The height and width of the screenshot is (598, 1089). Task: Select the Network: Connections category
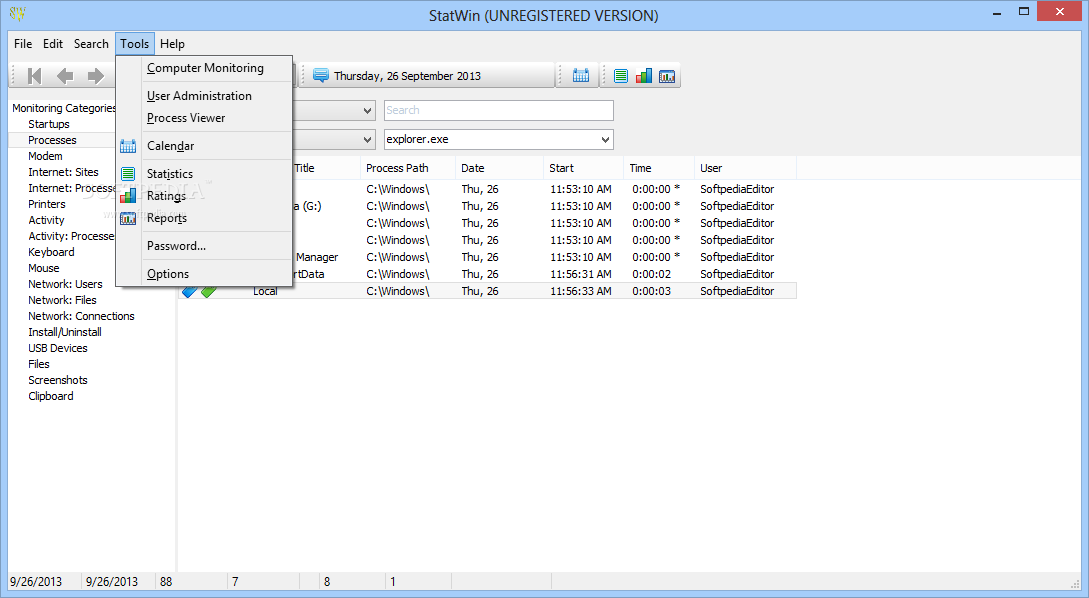coord(81,316)
